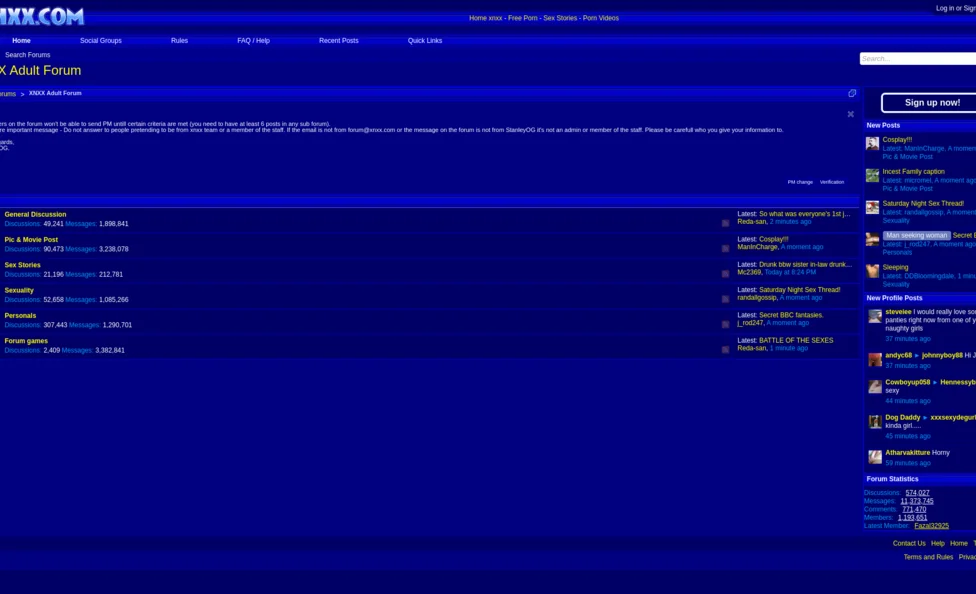Image resolution: width=976 pixels, height=594 pixels.
Task: Click the Search Forums link
Action: point(27,55)
